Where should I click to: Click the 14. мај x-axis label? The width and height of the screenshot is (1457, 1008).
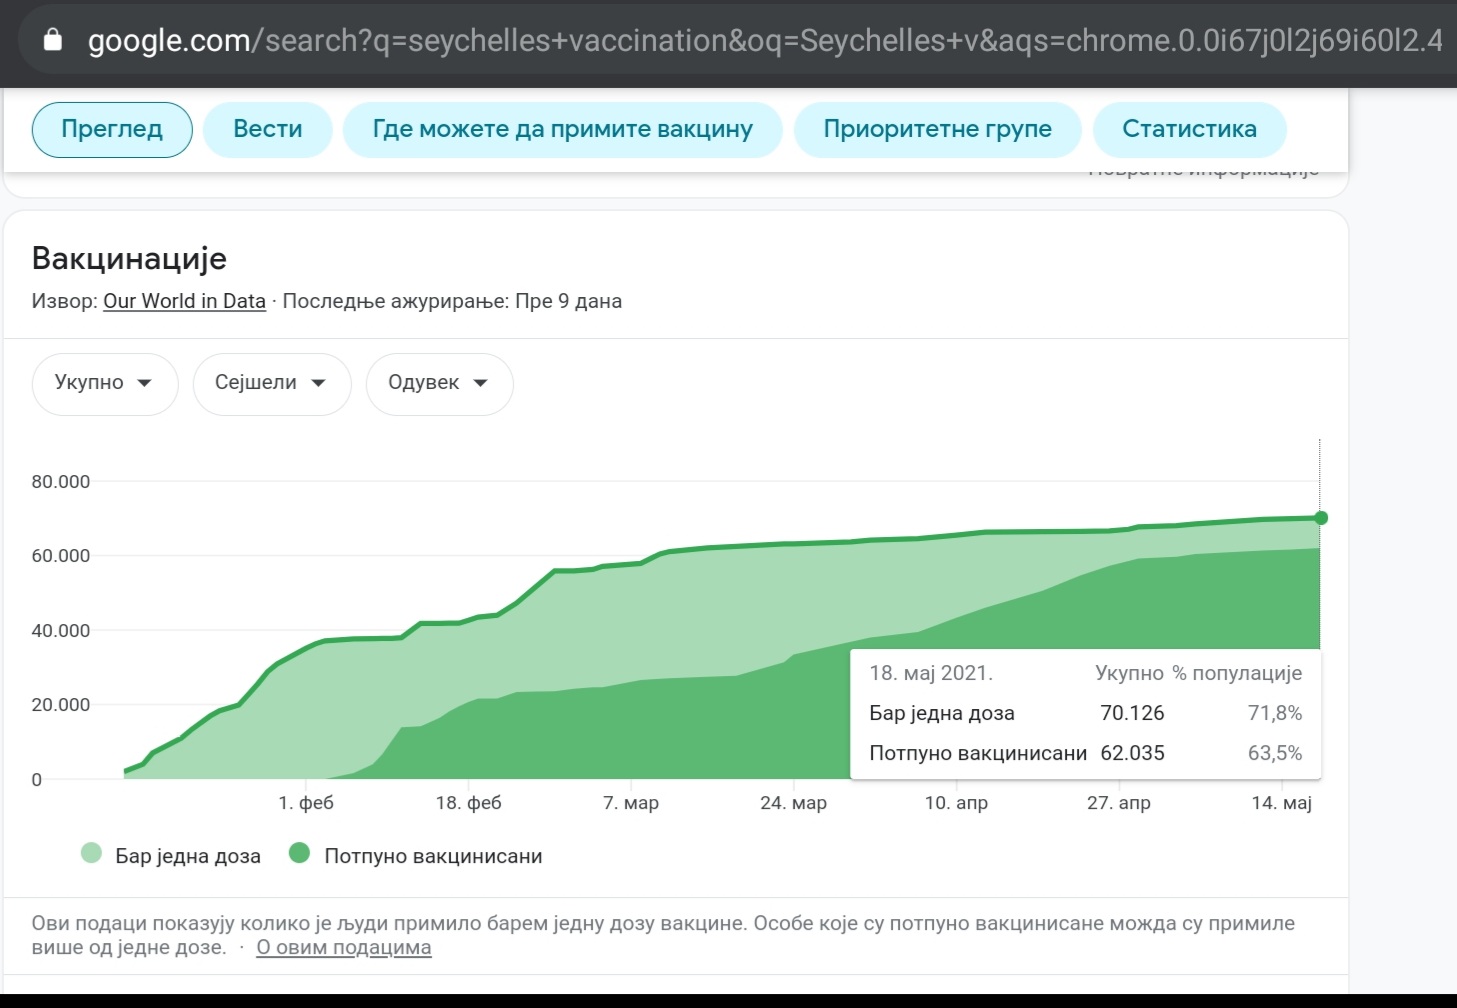pos(1281,803)
